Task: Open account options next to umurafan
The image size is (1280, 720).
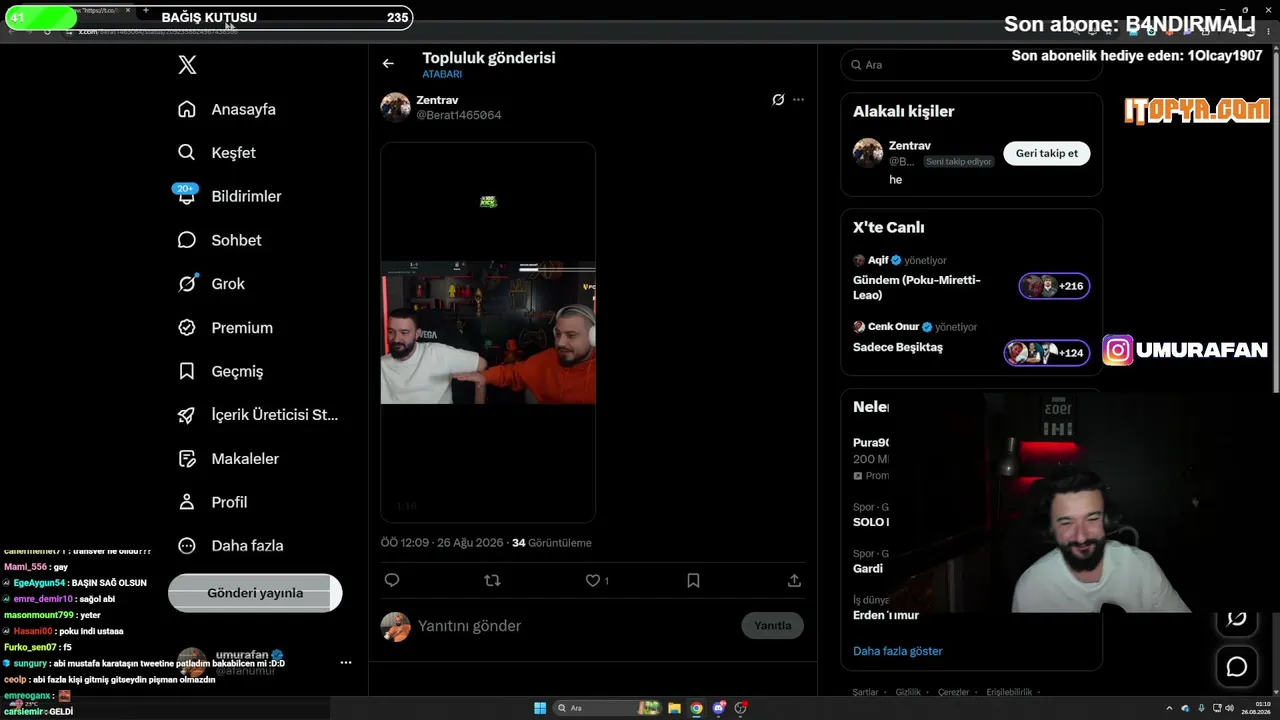Action: click(x=346, y=662)
